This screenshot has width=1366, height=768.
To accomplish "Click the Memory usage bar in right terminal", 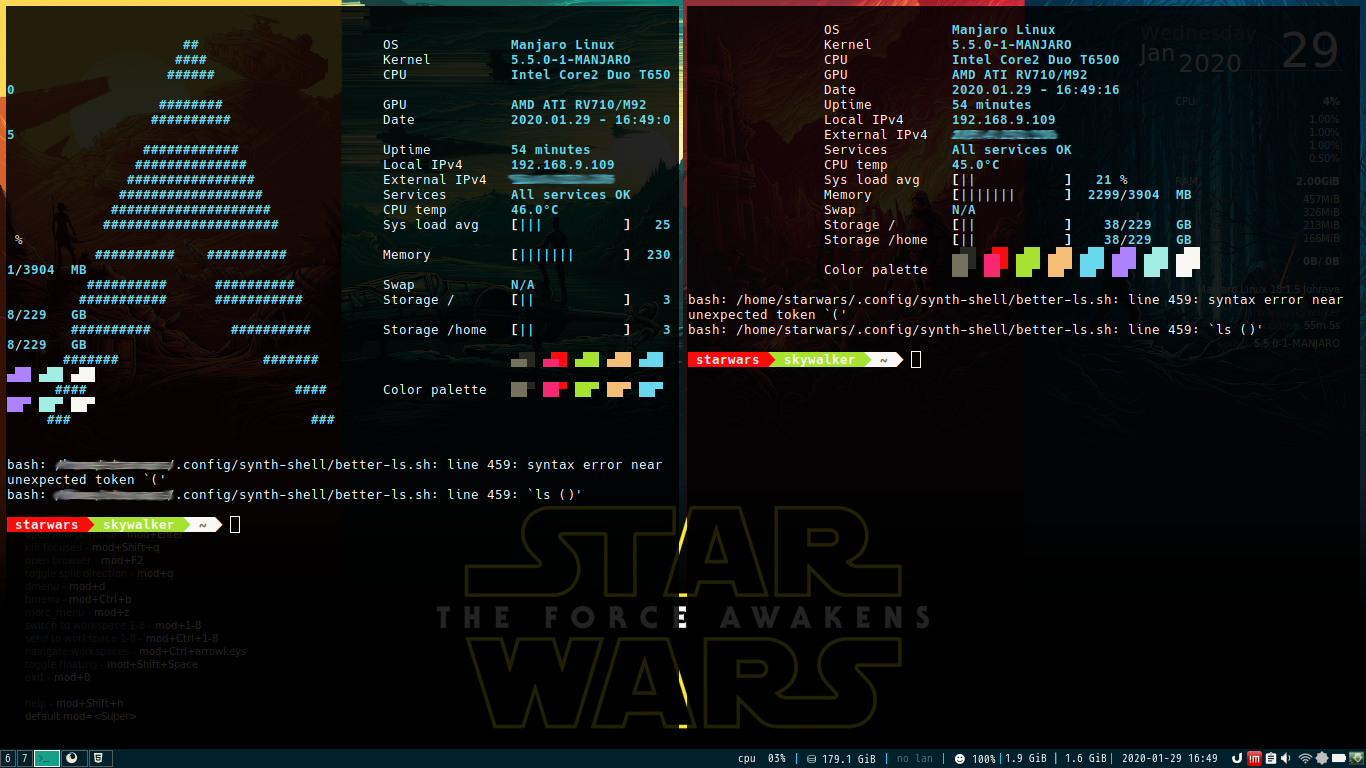I will pos(1012,195).
